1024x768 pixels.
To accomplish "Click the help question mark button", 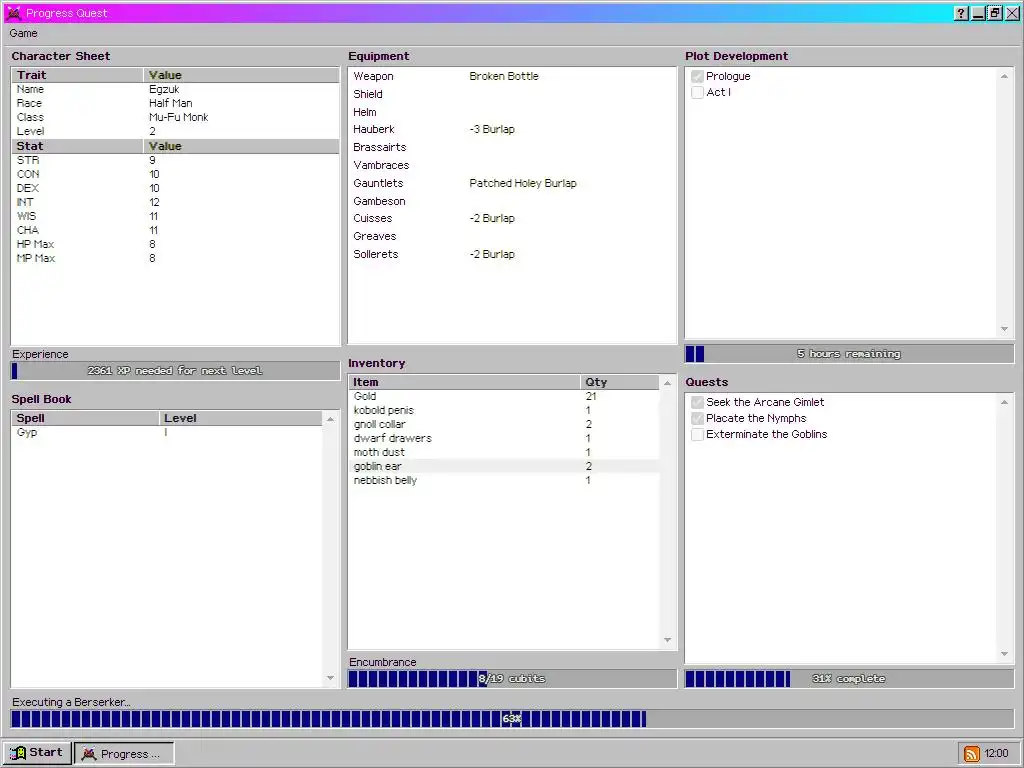I will 961,13.
